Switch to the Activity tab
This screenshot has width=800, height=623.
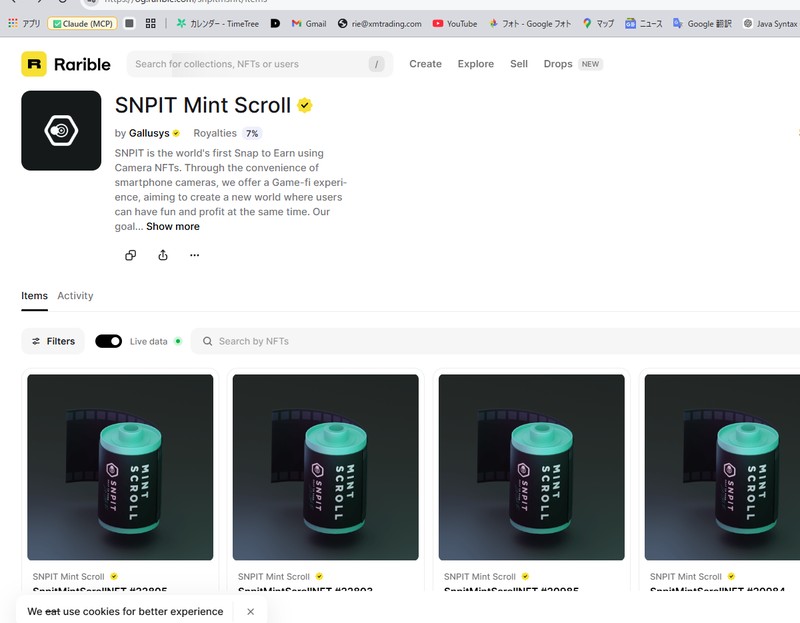tap(75, 296)
